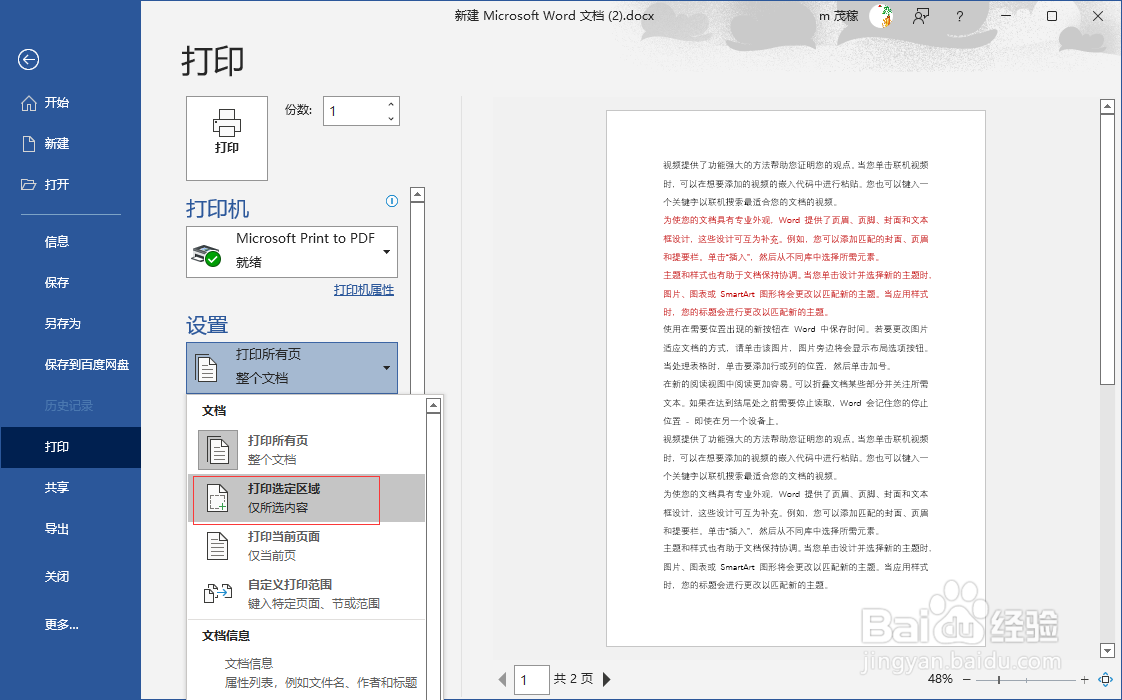This screenshot has width=1122, height=700.
Task: Click the 打印所有页 icon in the dropdown list
Action: [x=218, y=449]
